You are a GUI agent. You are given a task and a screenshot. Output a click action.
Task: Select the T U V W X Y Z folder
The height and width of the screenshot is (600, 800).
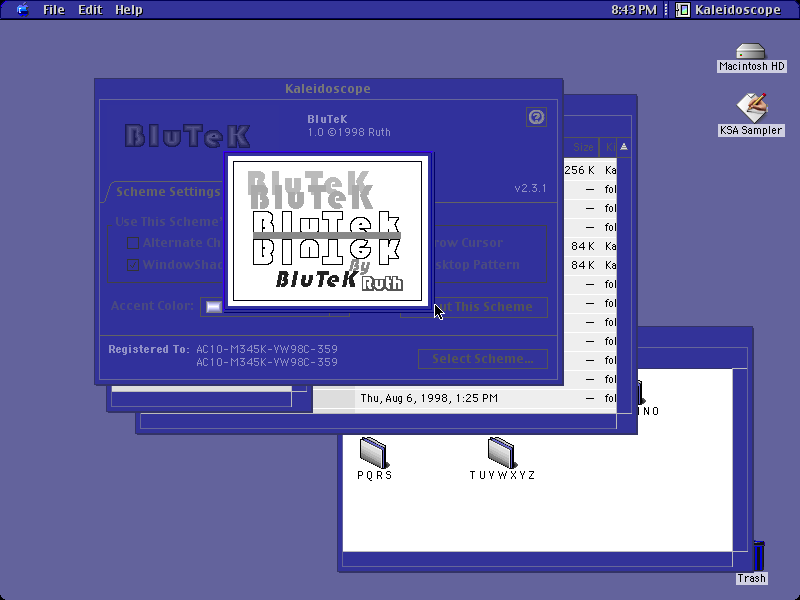point(502,459)
